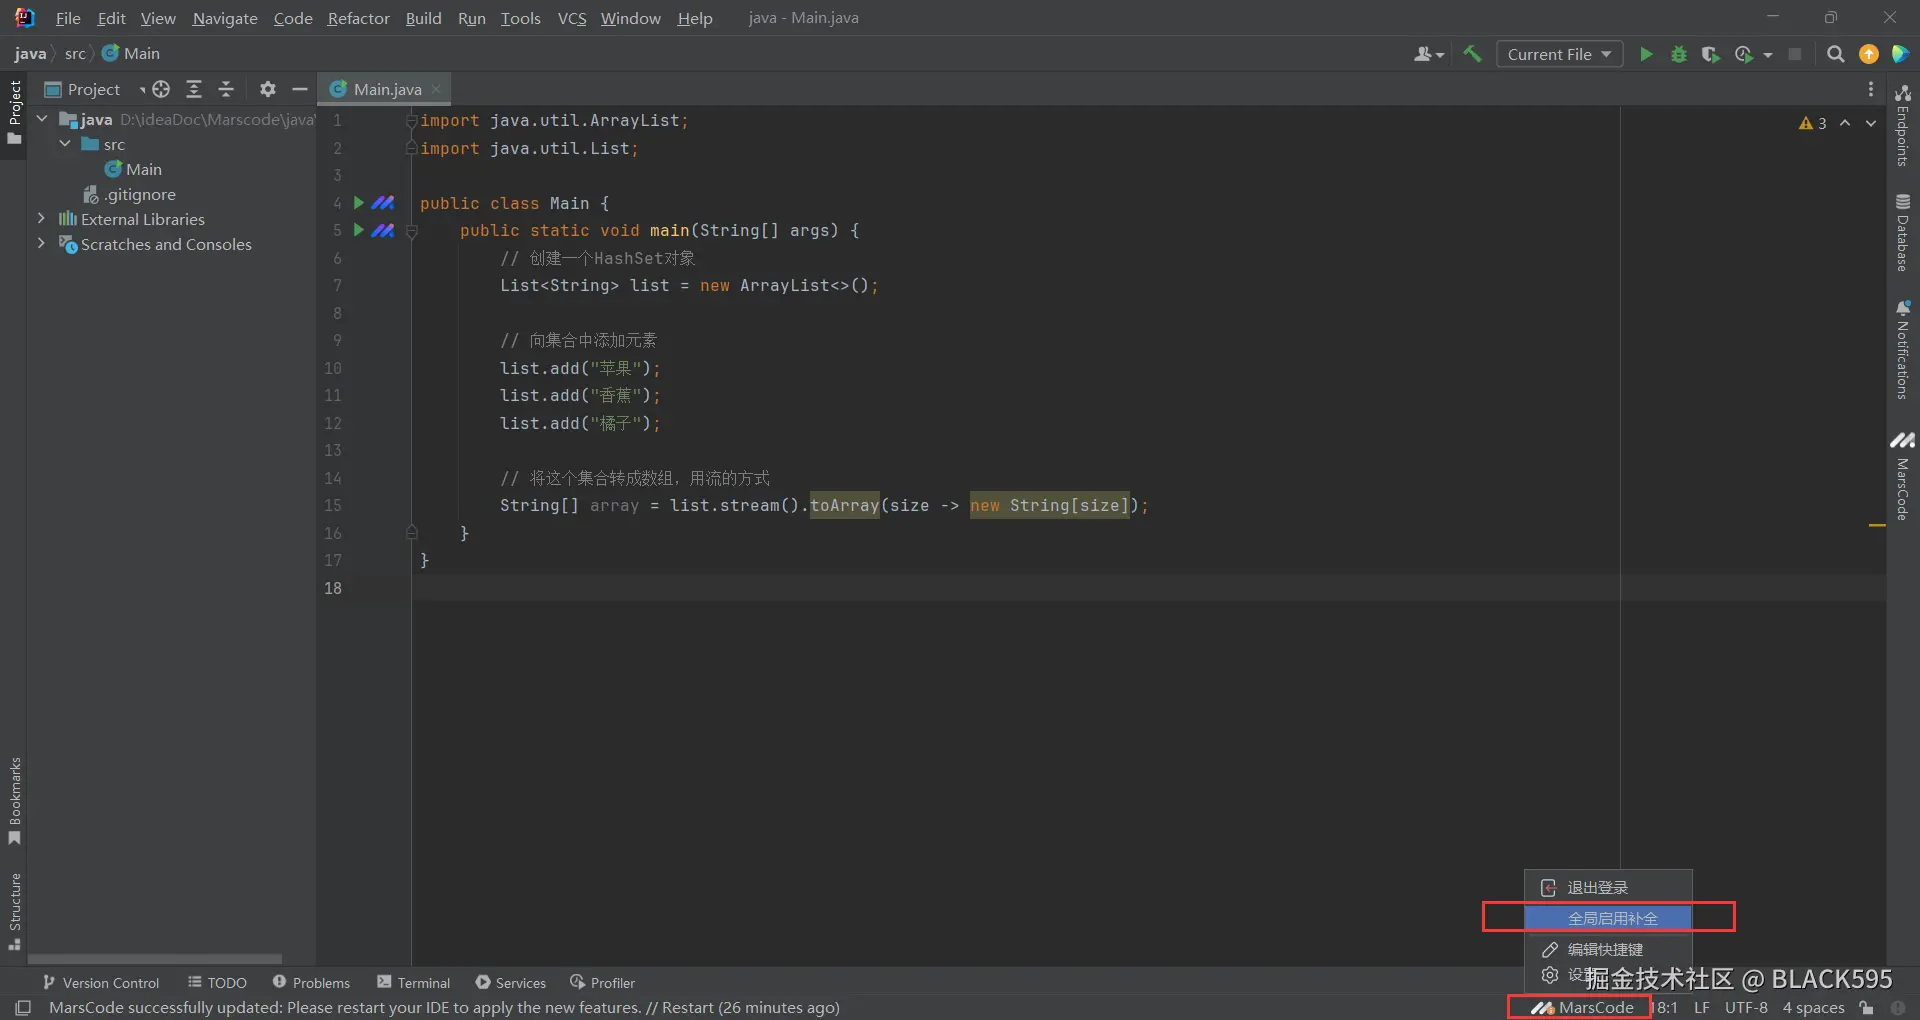Open the VCS menu

coord(572,18)
